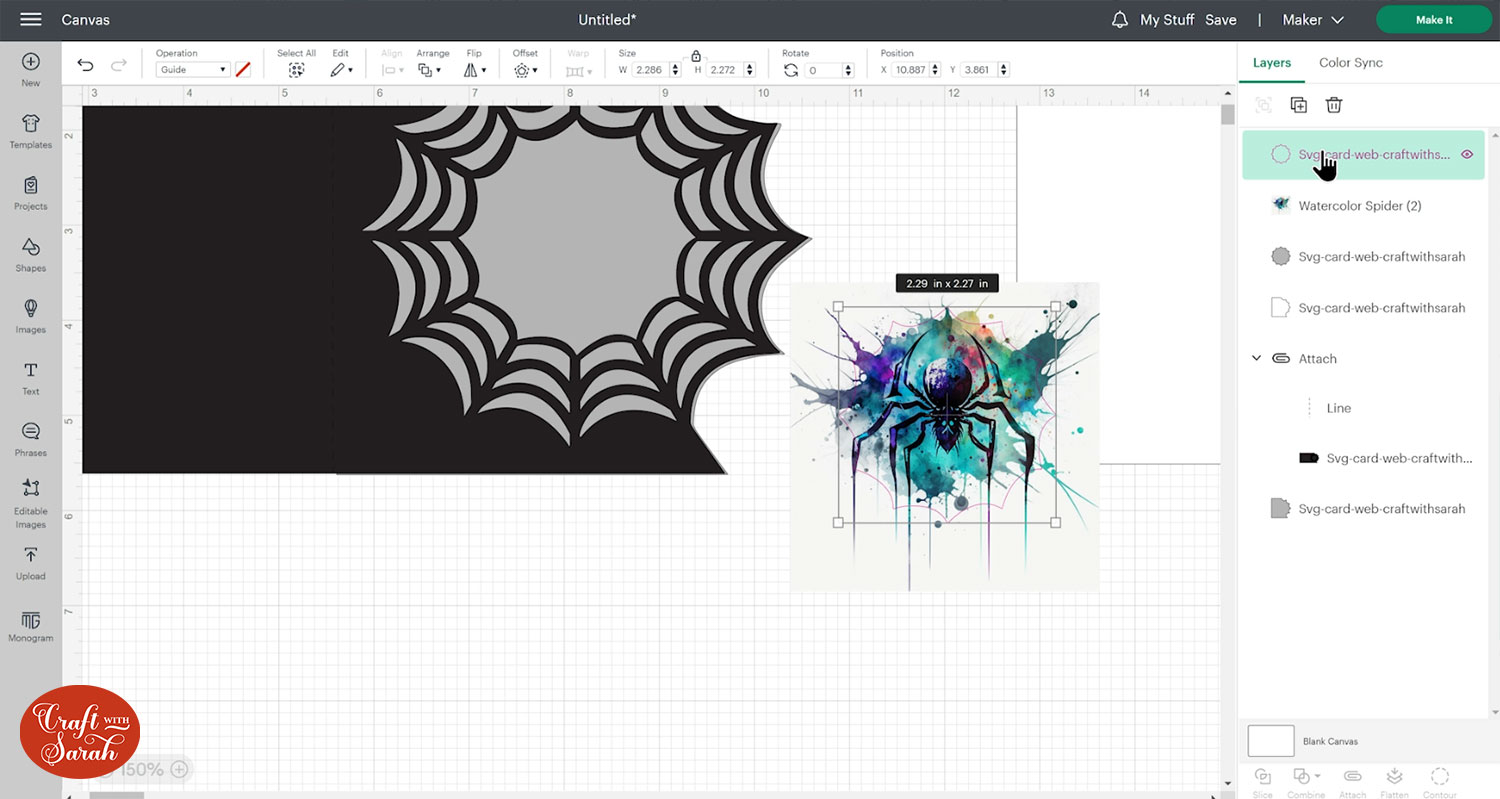Click the Upload icon
This screenshot has height=799, width=1500.
click(x=30, y=561)
